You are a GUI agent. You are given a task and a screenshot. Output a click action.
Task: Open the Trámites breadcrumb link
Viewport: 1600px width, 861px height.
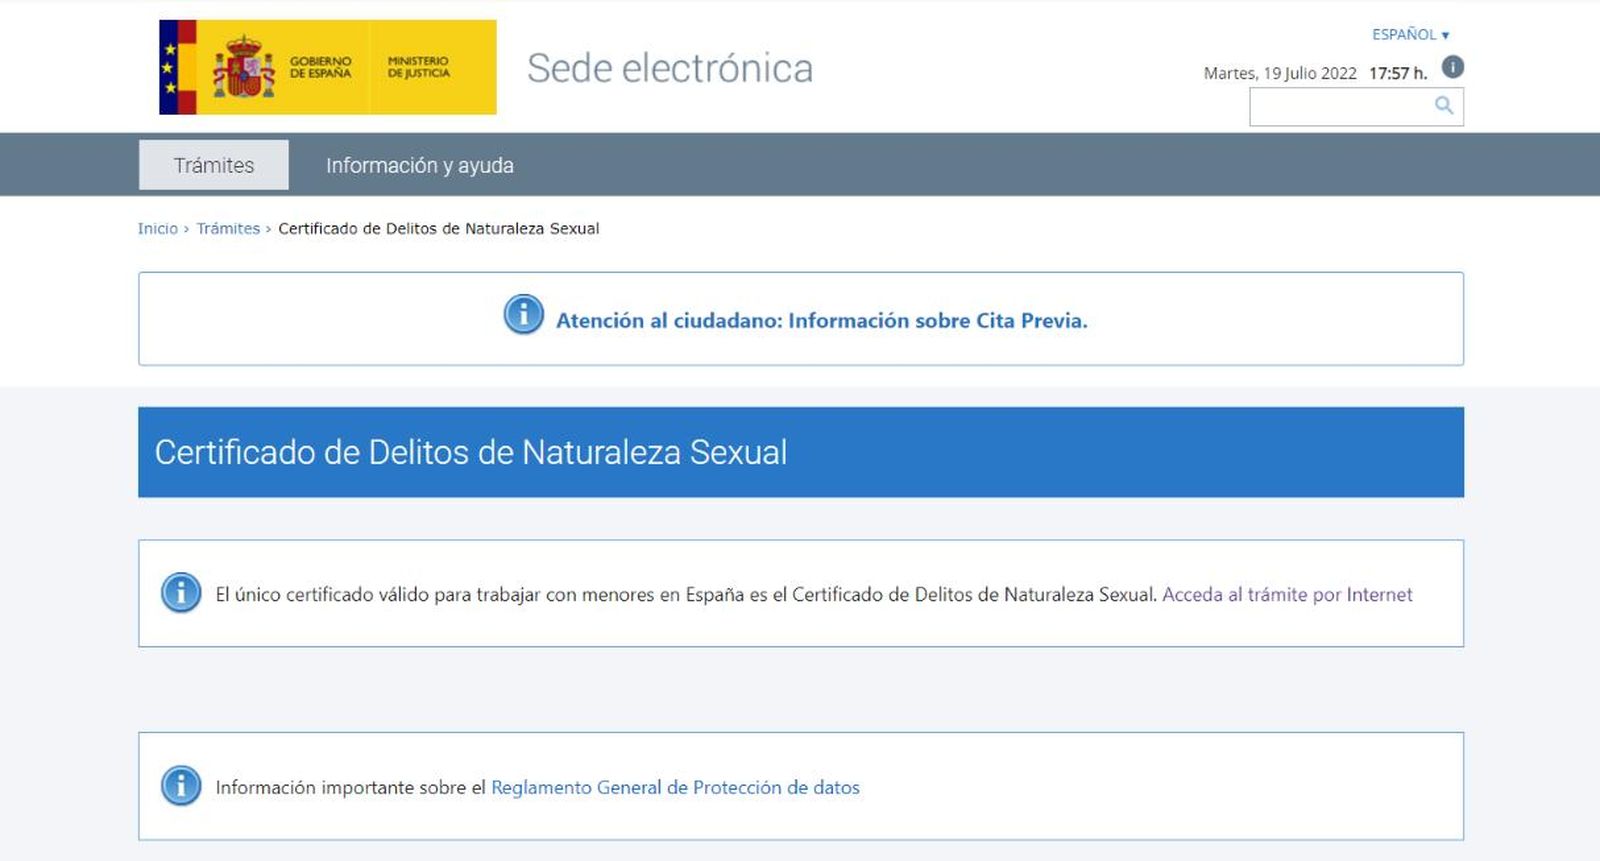(x=228, y=228)
